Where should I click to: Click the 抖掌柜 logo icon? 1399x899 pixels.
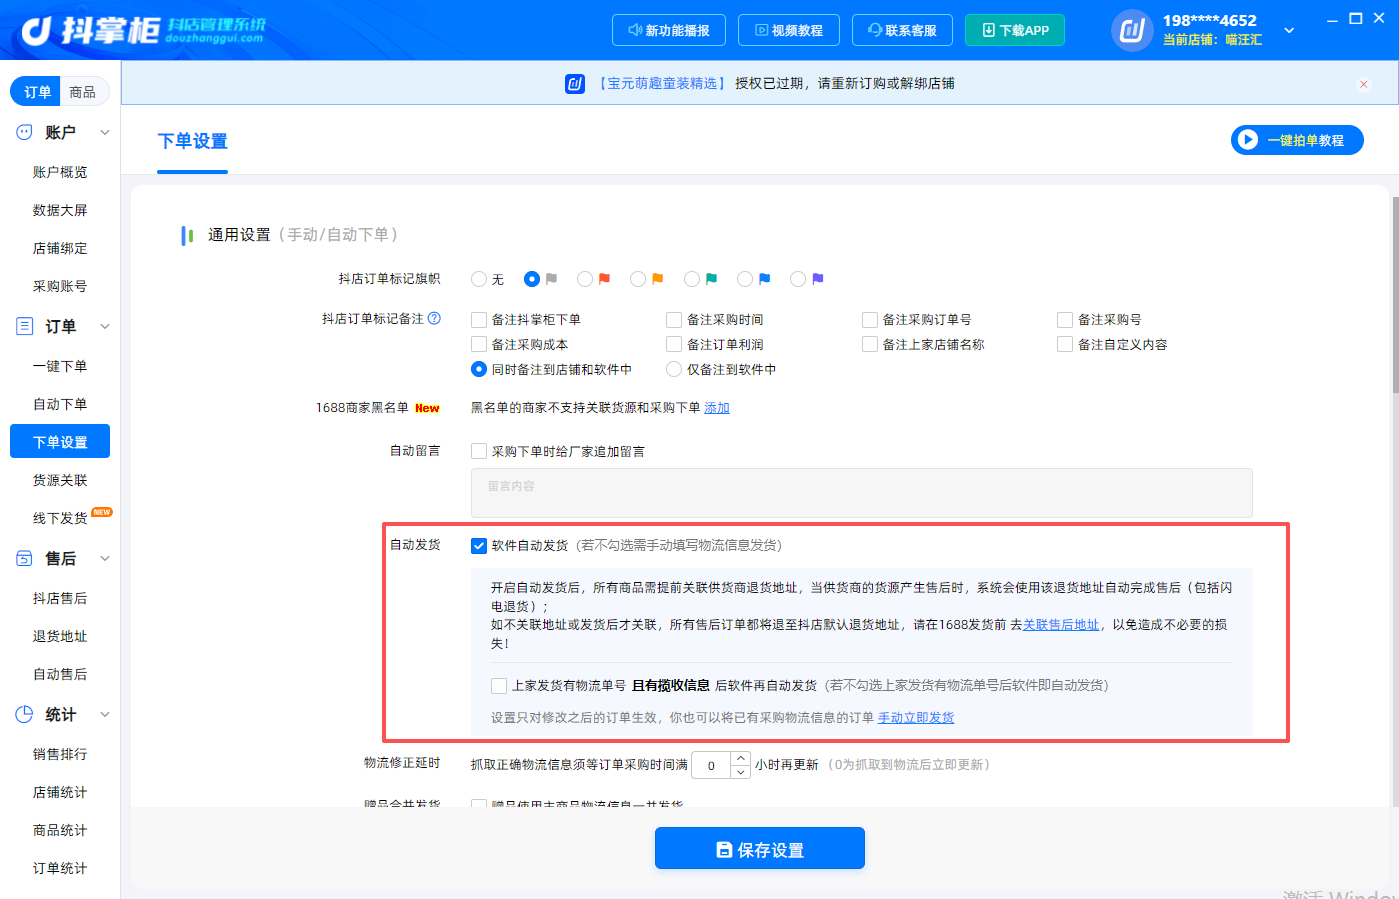(x=36, y=31)
